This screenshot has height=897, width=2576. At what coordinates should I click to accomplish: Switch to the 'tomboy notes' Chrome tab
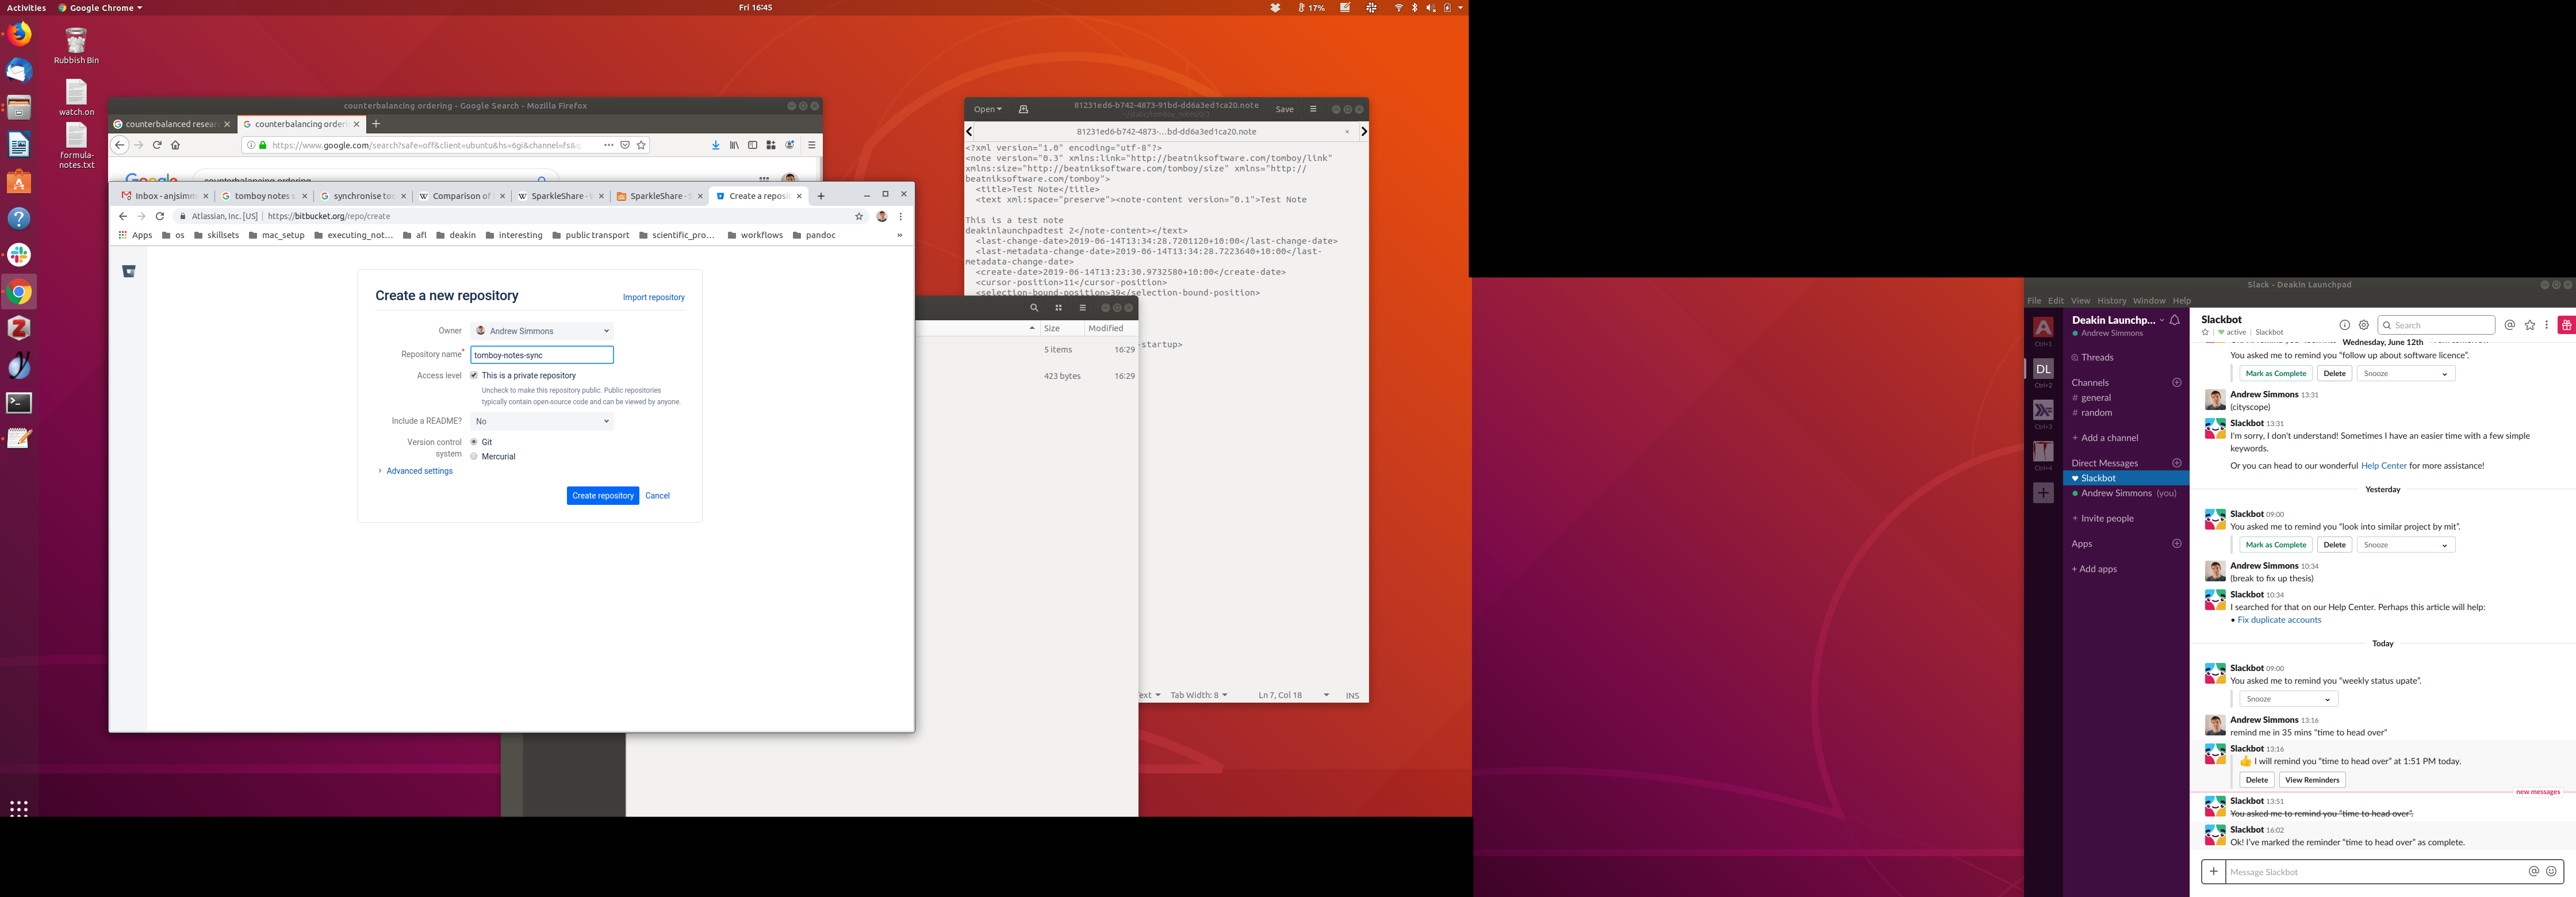click(262, 196)
